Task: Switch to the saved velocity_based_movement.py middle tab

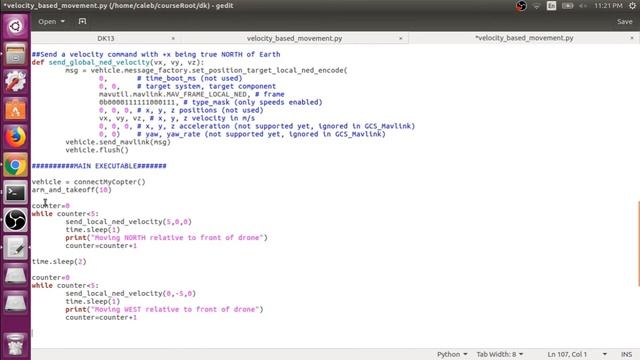Action: point(294,38)
